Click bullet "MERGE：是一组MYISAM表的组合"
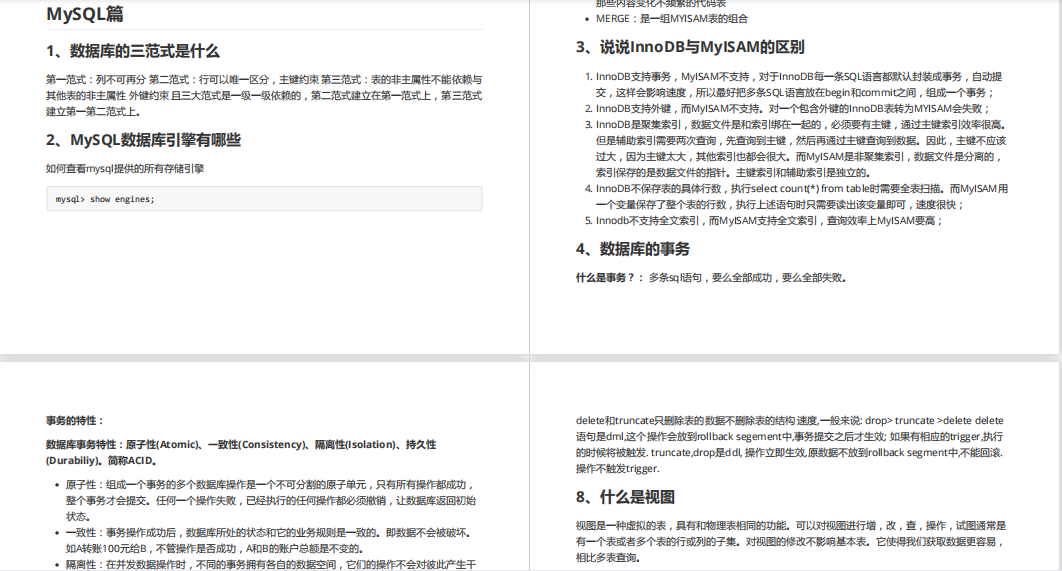This screenshot has height=571, width=1062. tap(671, 19)
